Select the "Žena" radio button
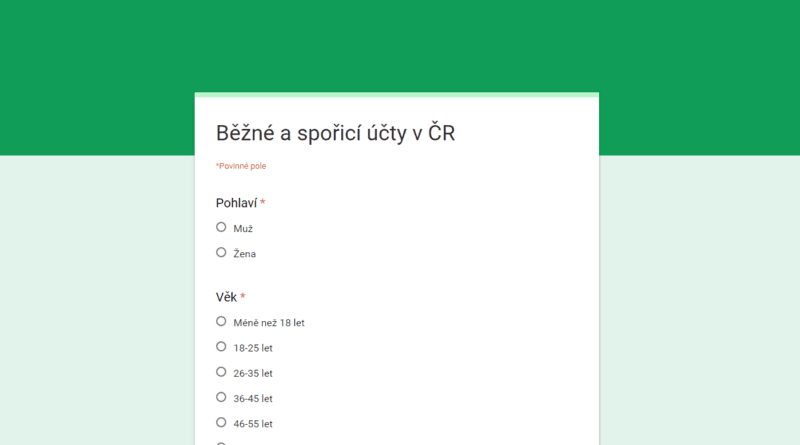 click(221, 252)
